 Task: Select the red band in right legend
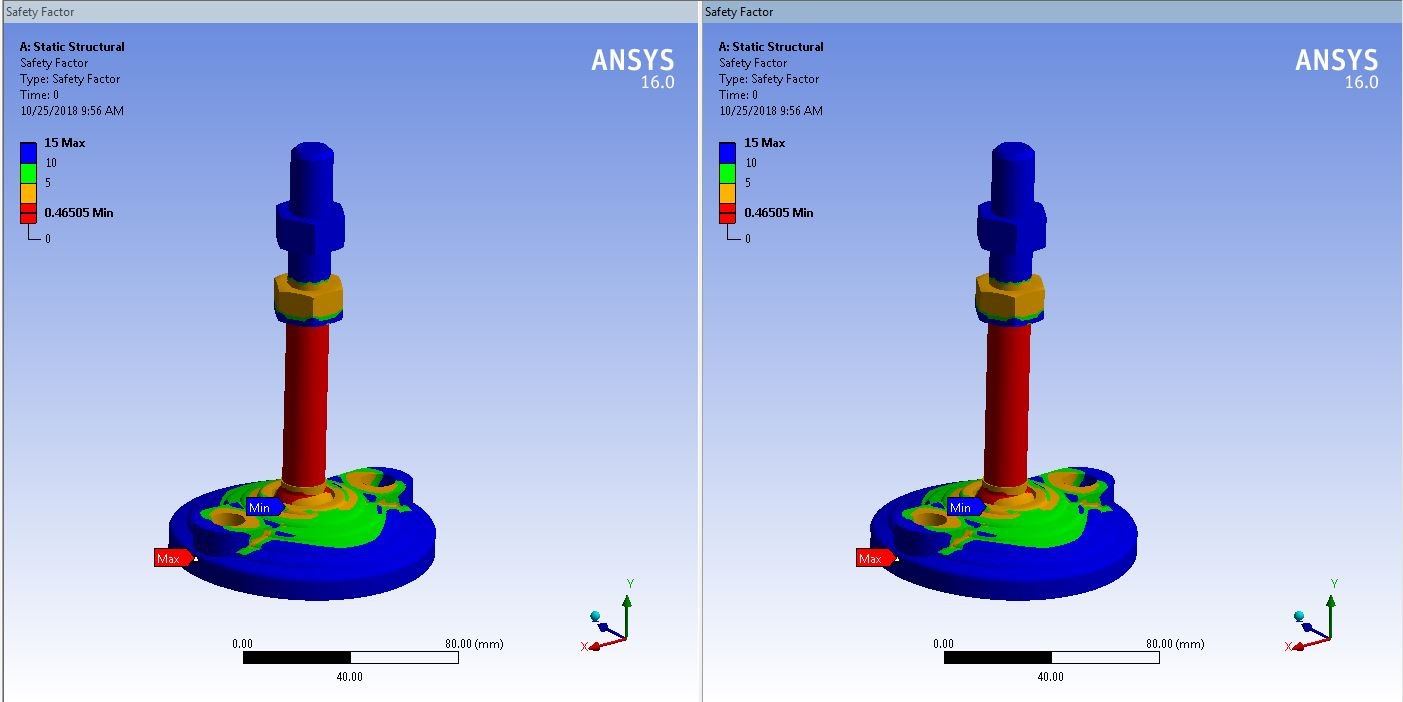(x=727, y=213)
